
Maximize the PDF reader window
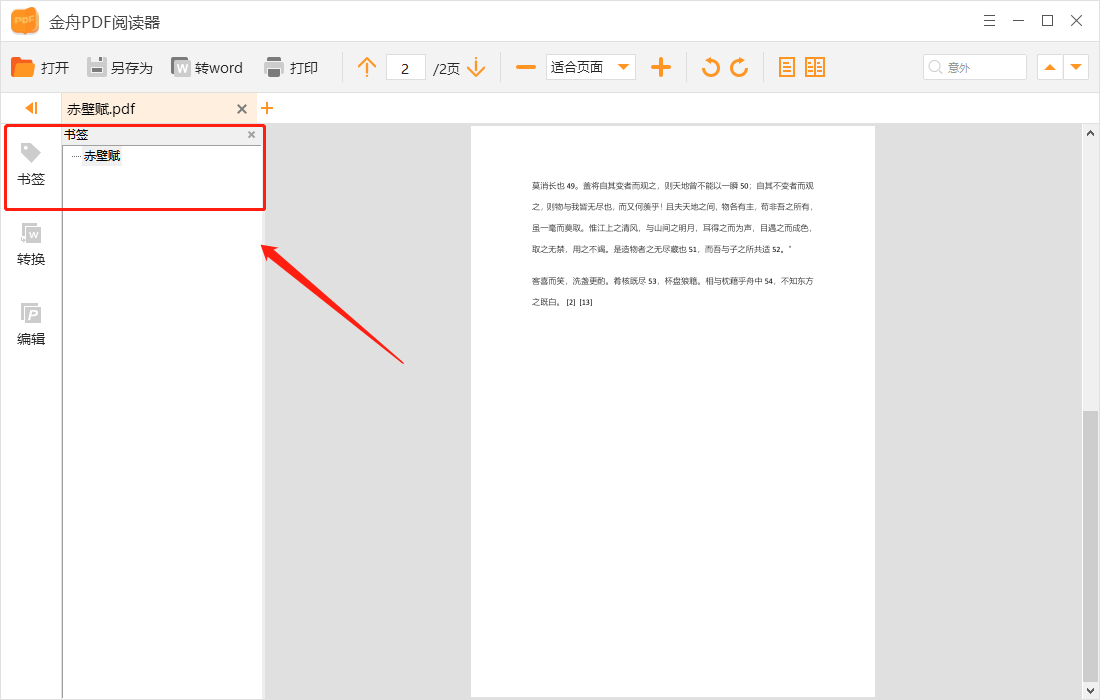pos(1047,21)
